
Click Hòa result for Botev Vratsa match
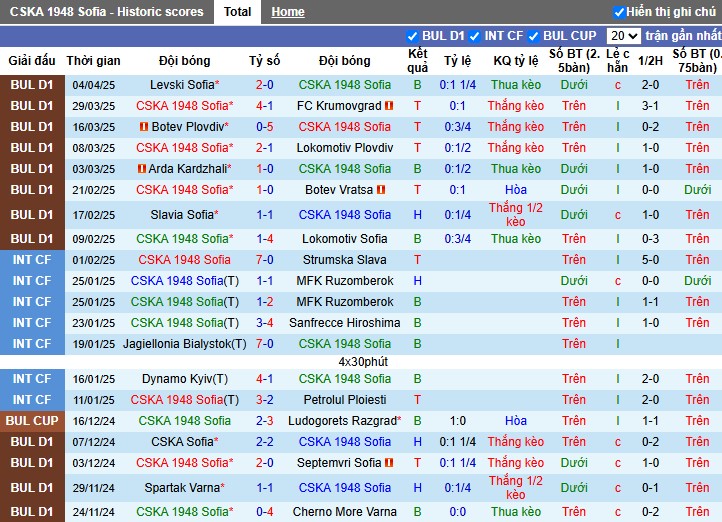click(x=516, y=190)
